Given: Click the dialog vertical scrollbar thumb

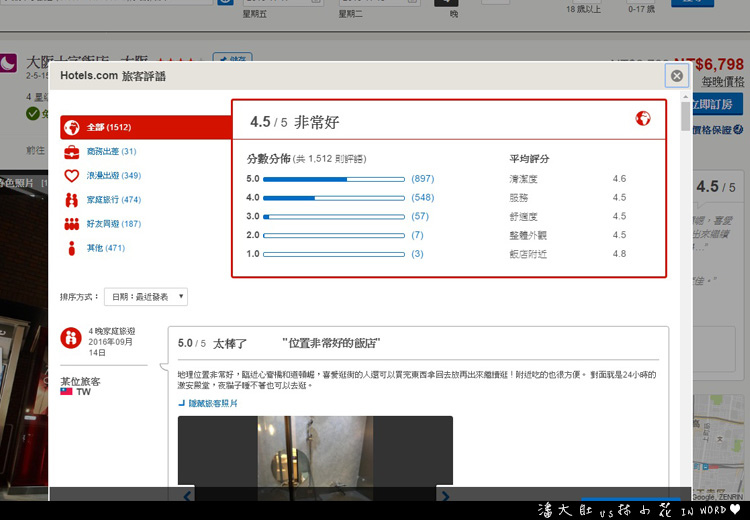Looking at the screenshot, I should (685, 116).
